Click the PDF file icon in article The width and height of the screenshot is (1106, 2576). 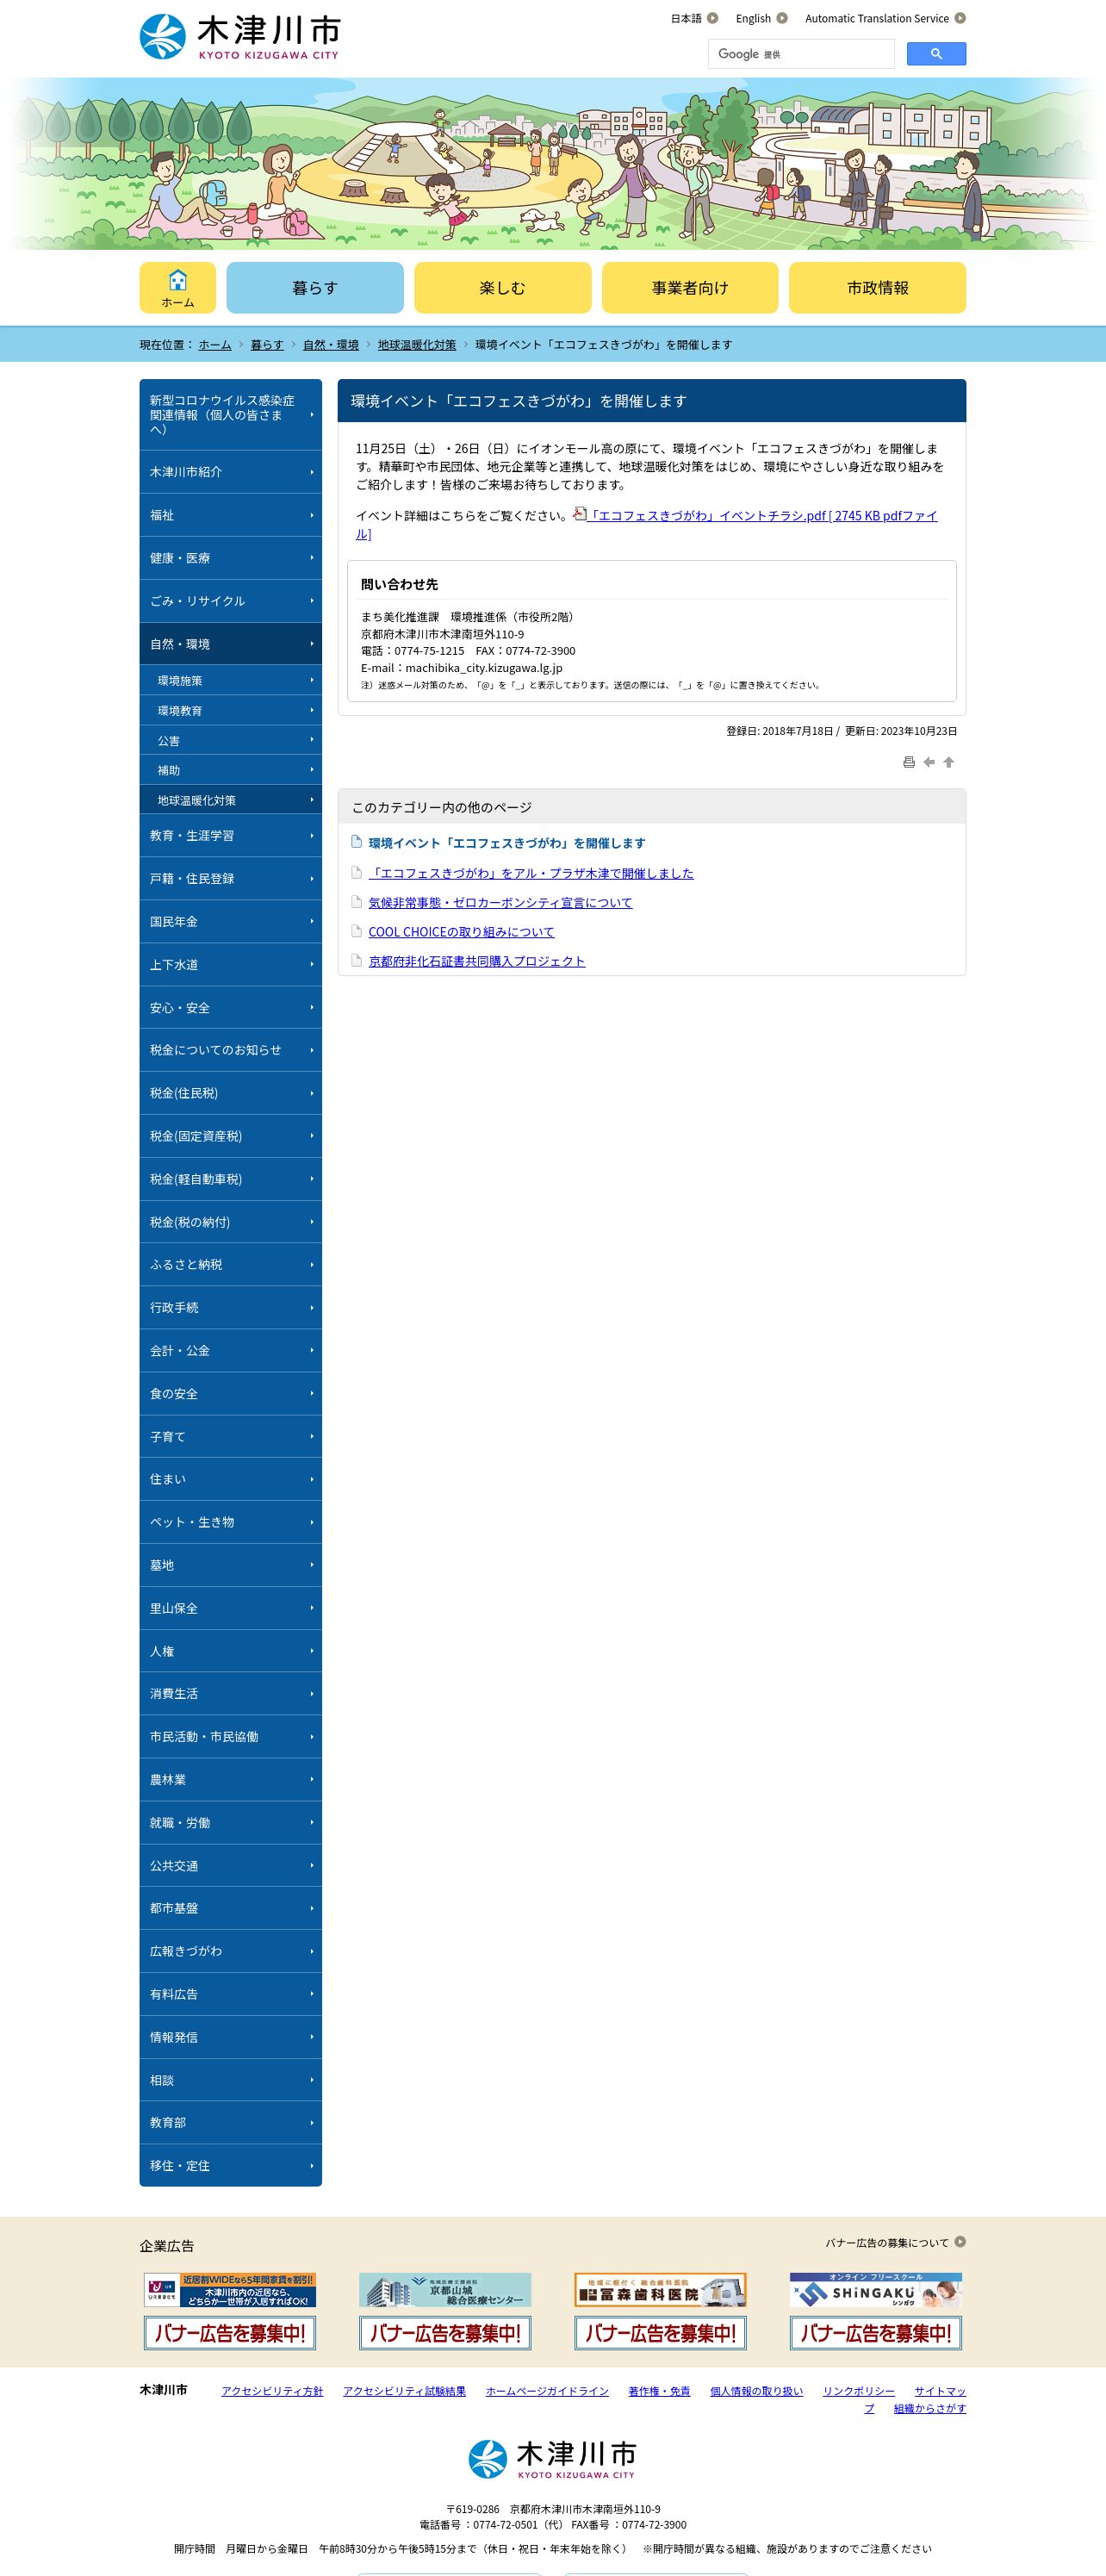[580, 515]
